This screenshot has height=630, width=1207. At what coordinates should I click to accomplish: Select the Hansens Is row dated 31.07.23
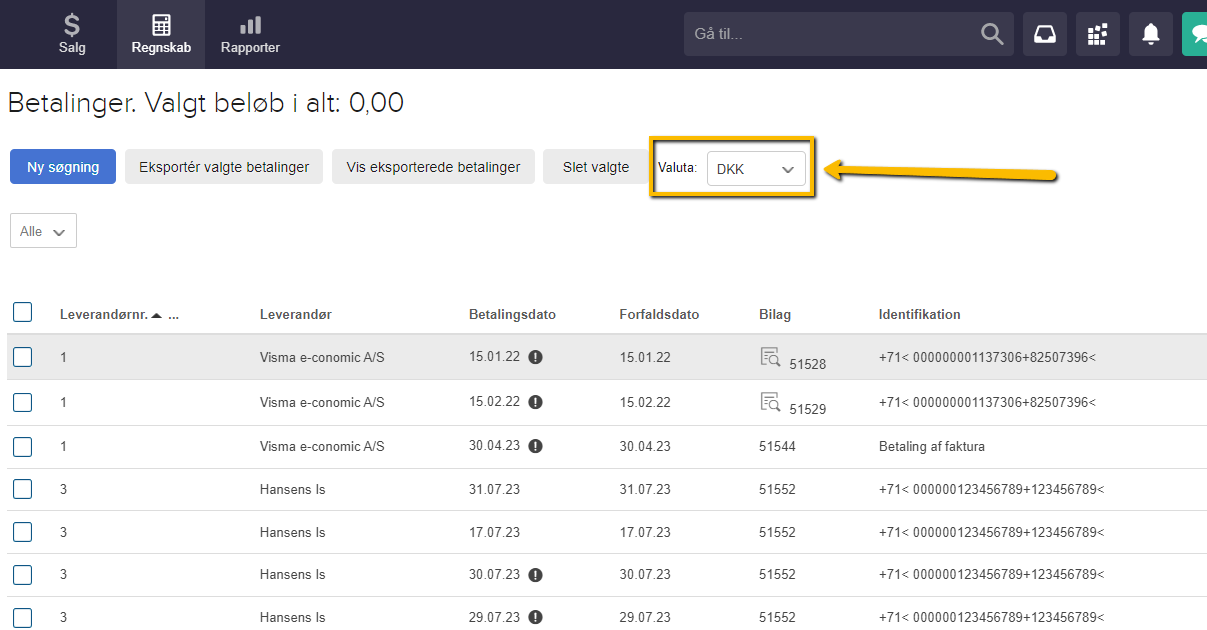pyautogui.click(x=23, y=489)
